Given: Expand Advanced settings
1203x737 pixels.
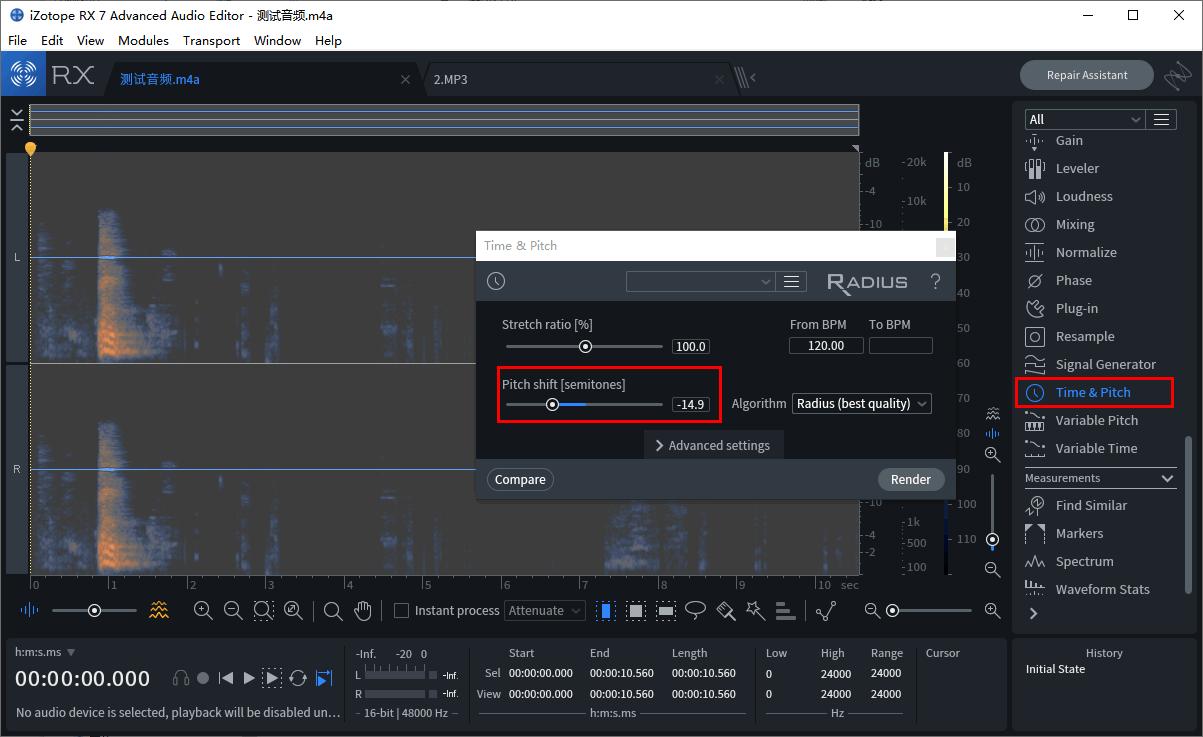Looking at the screenshot, I should (x=713, y=445).
